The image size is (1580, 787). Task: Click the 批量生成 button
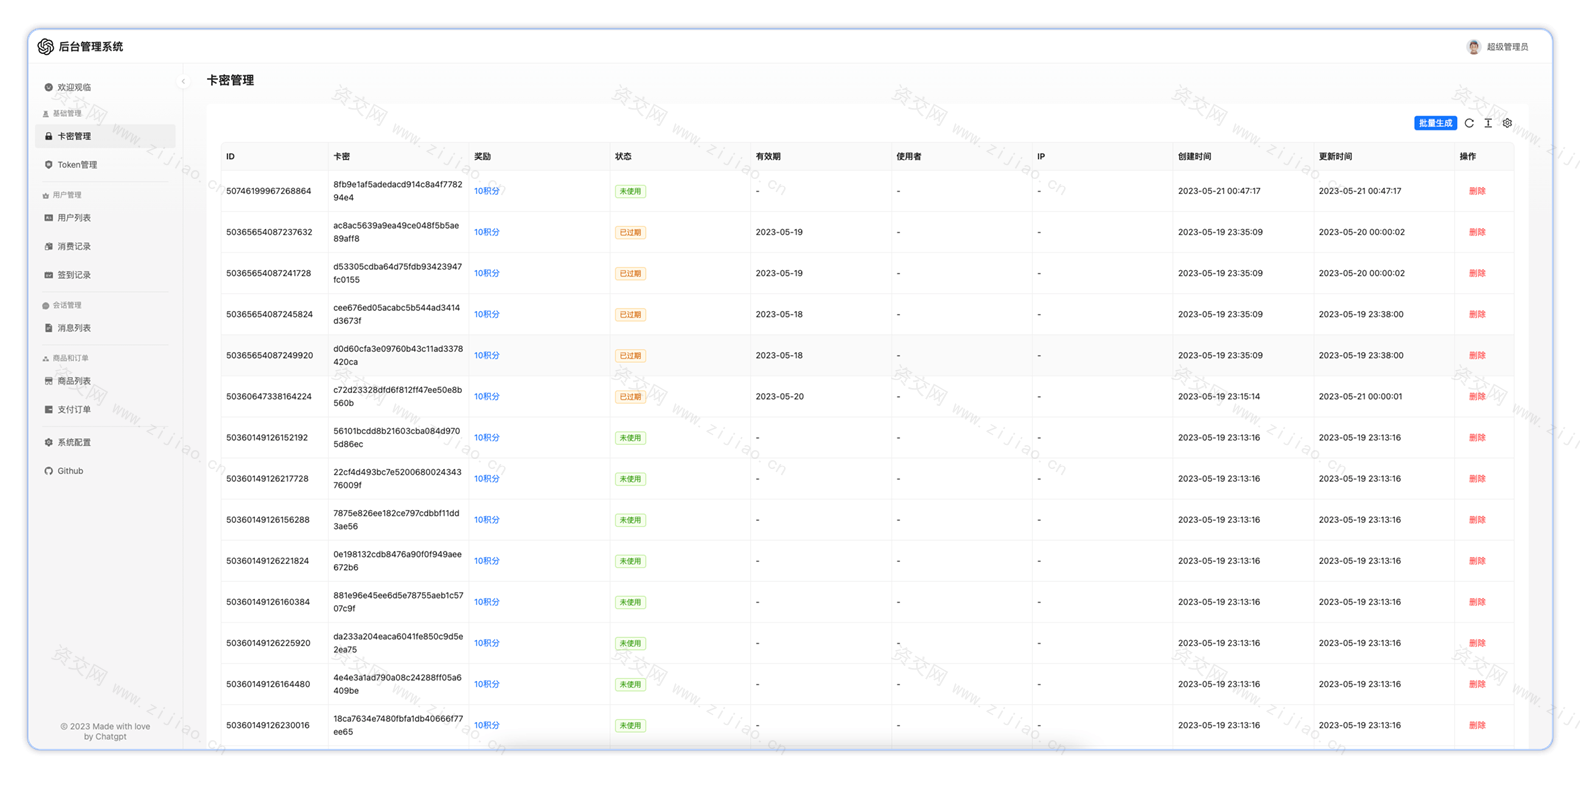tap(1435, 123)
